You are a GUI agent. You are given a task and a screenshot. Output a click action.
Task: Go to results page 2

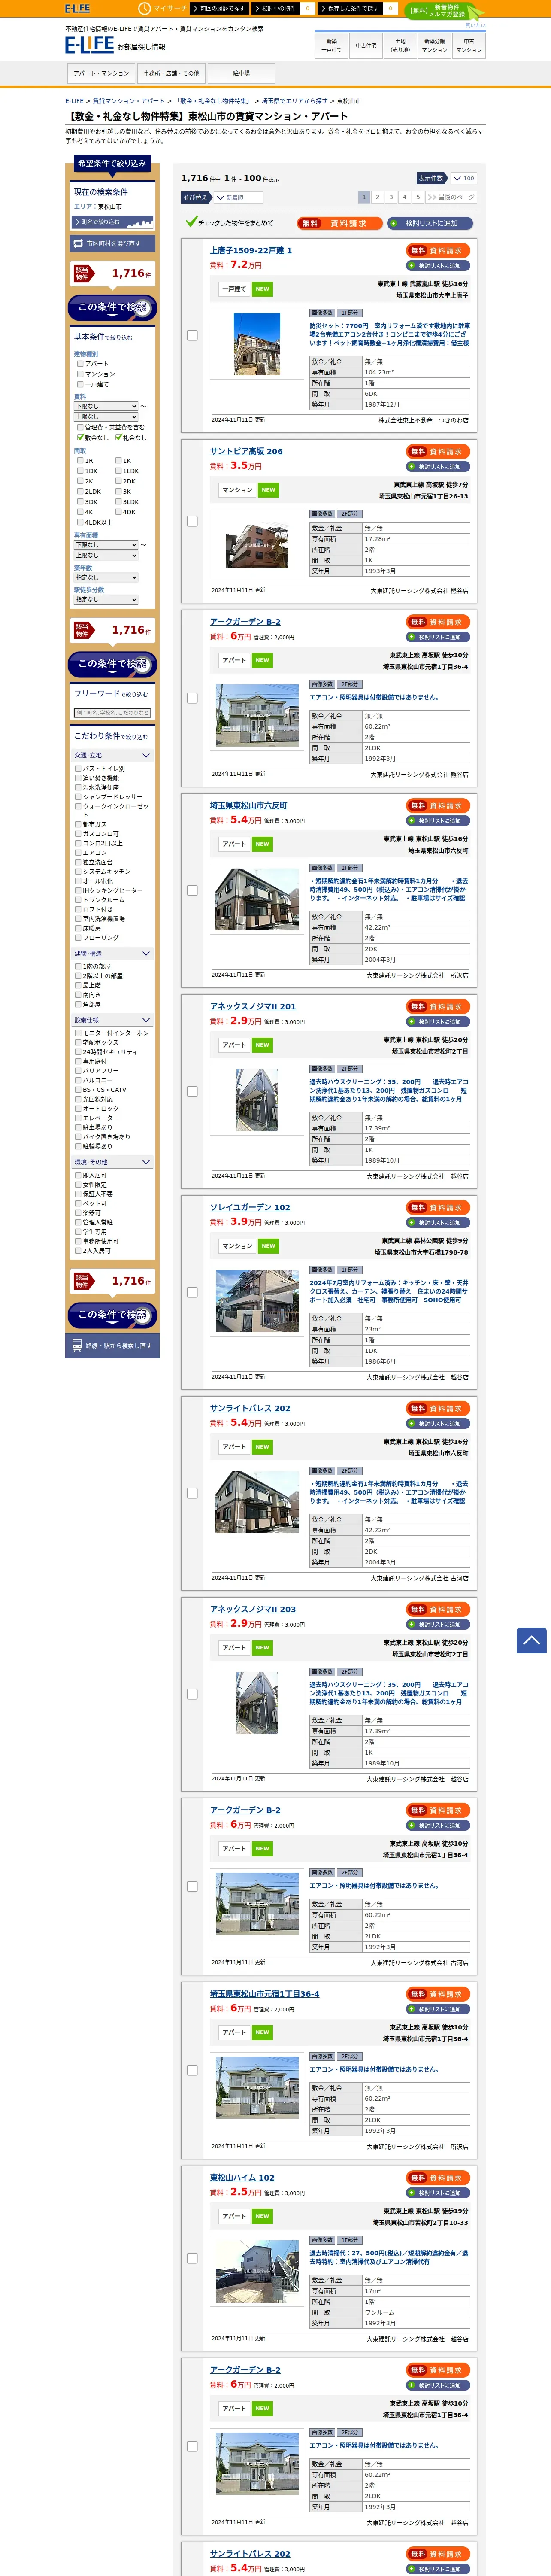click(377, 197)
